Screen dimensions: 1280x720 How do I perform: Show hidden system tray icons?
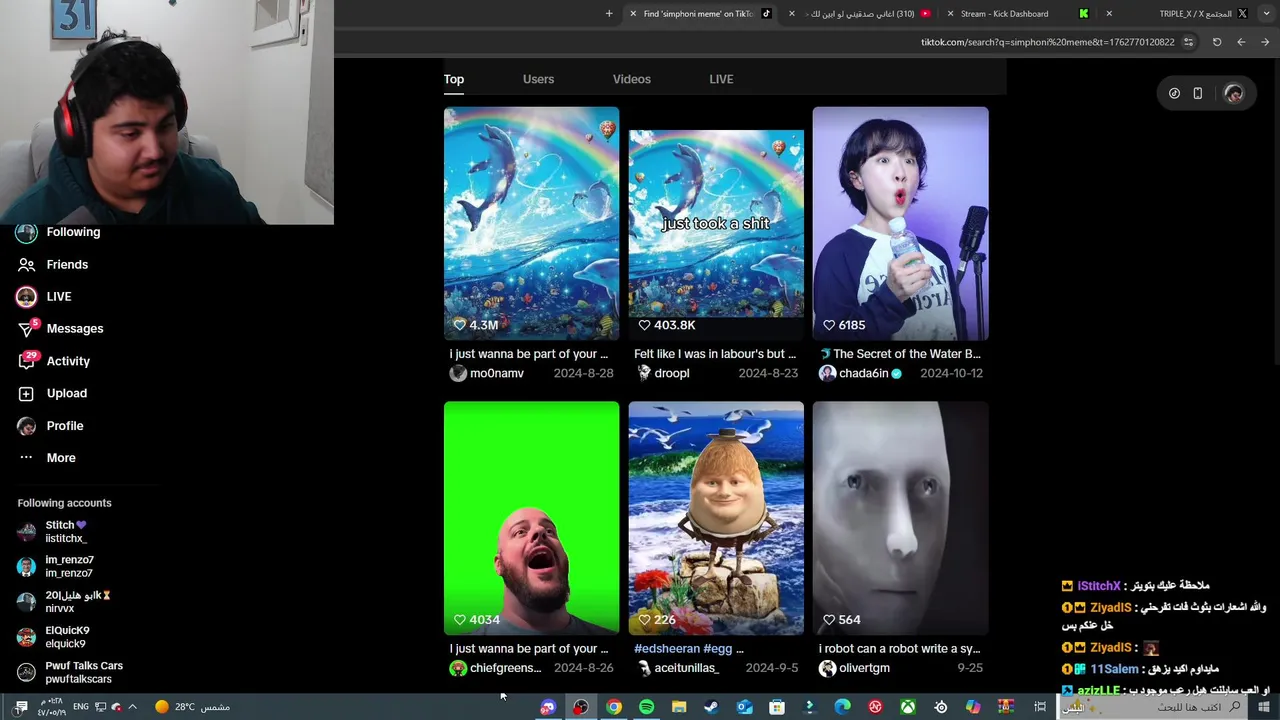point(132,707)
